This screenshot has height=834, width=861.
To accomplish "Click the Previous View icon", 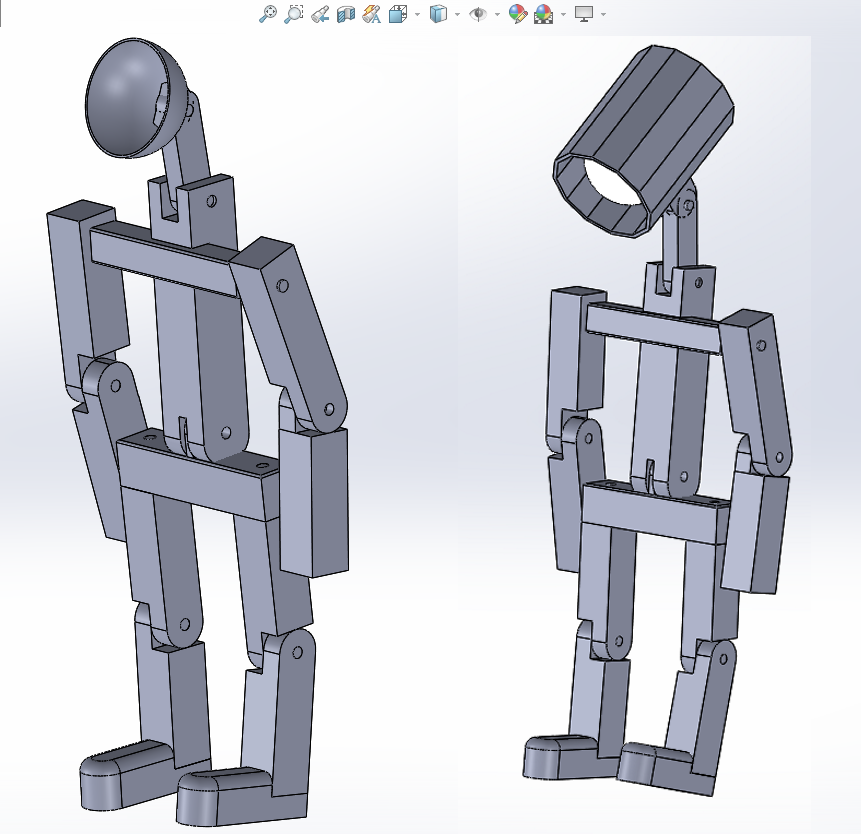I will pos(320,14).
